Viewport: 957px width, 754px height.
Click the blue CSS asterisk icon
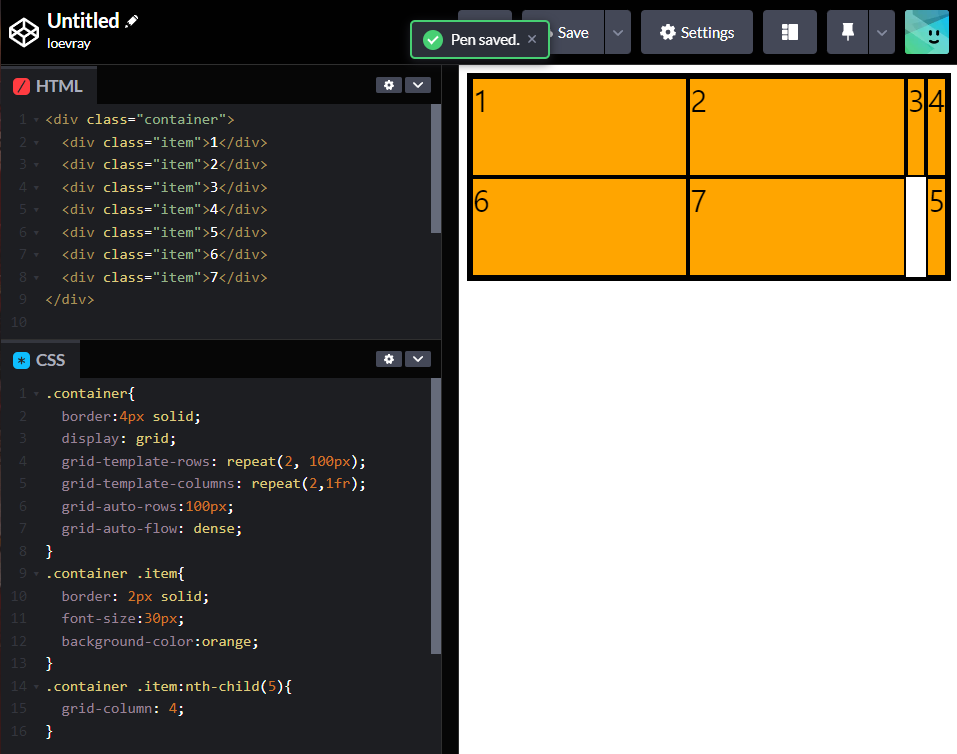coord(21,360)
